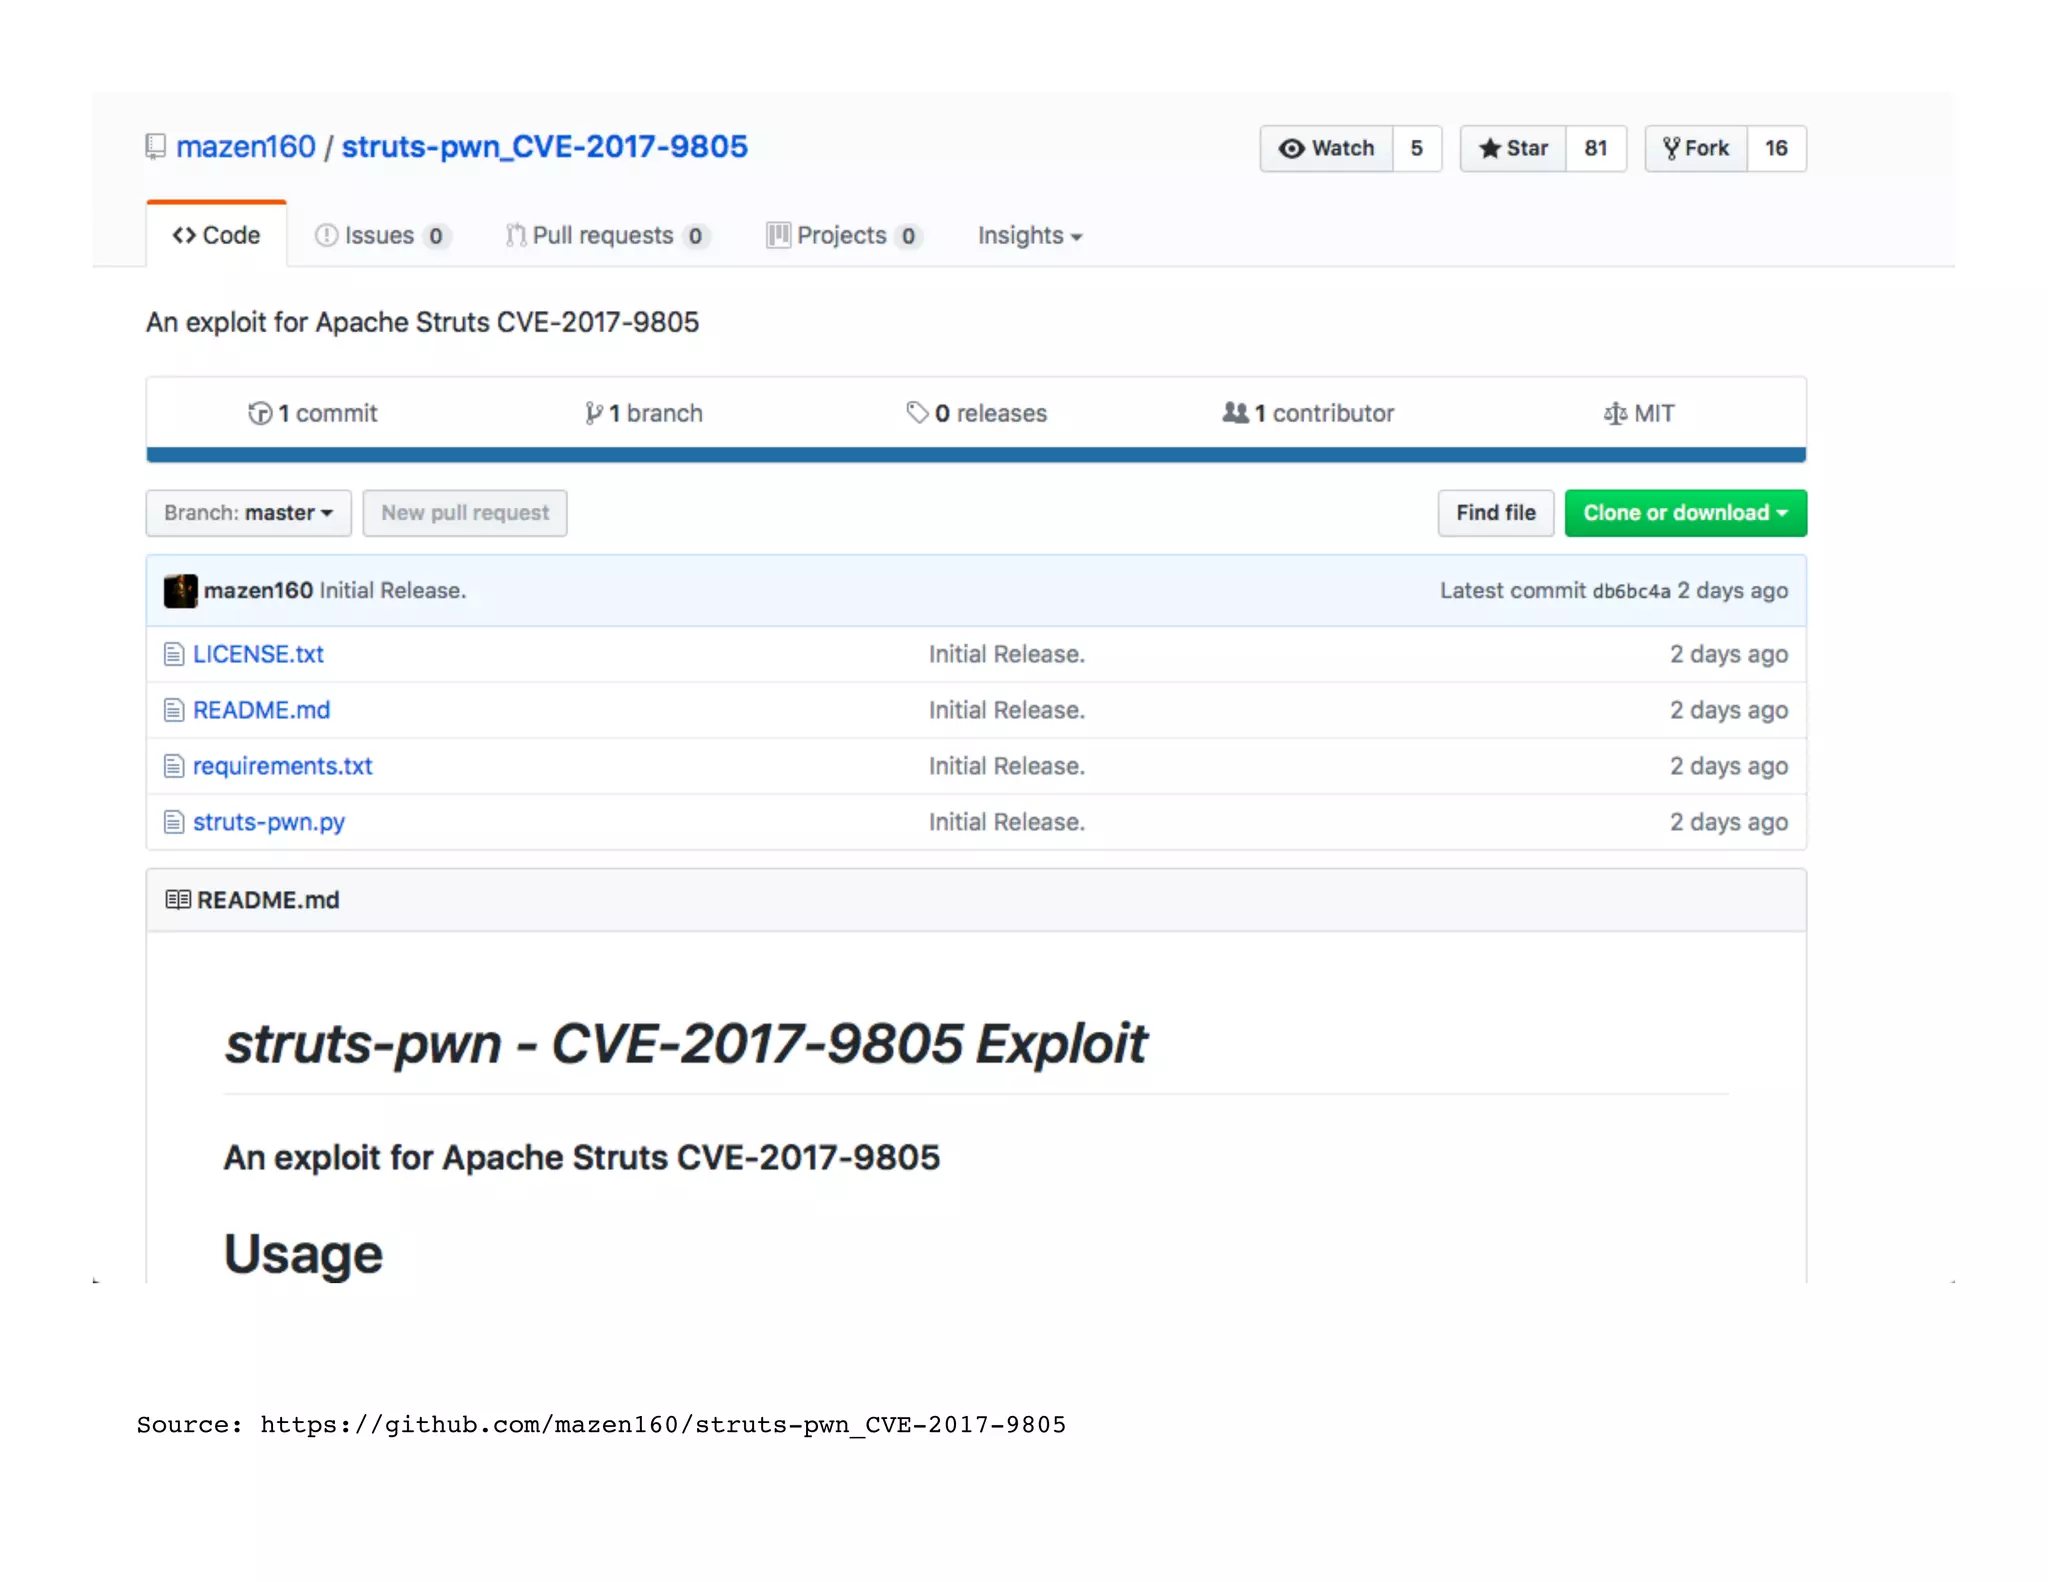Click the star icon on Star button
The width and height of the screenshot is (2048, 1582).
[1490, 149]
